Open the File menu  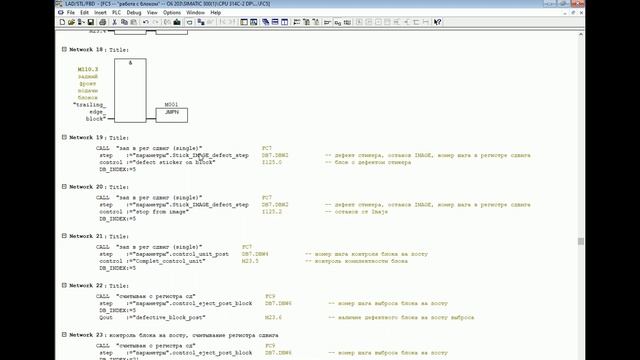71,13
